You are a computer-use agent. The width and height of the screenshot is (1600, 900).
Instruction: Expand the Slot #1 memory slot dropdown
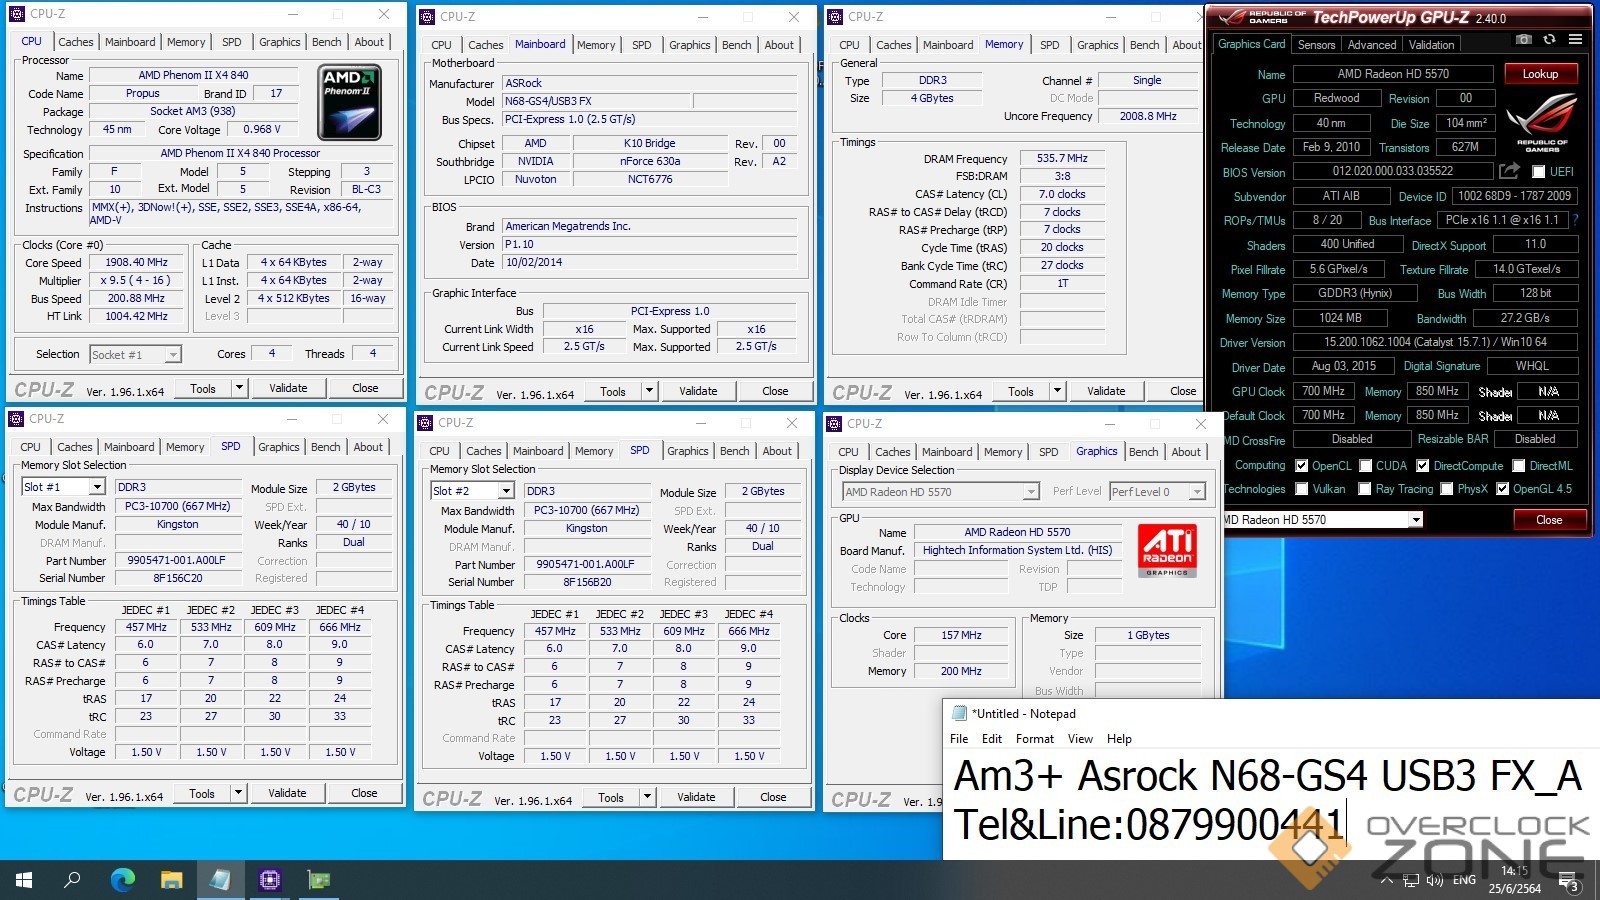coord(97,487)
